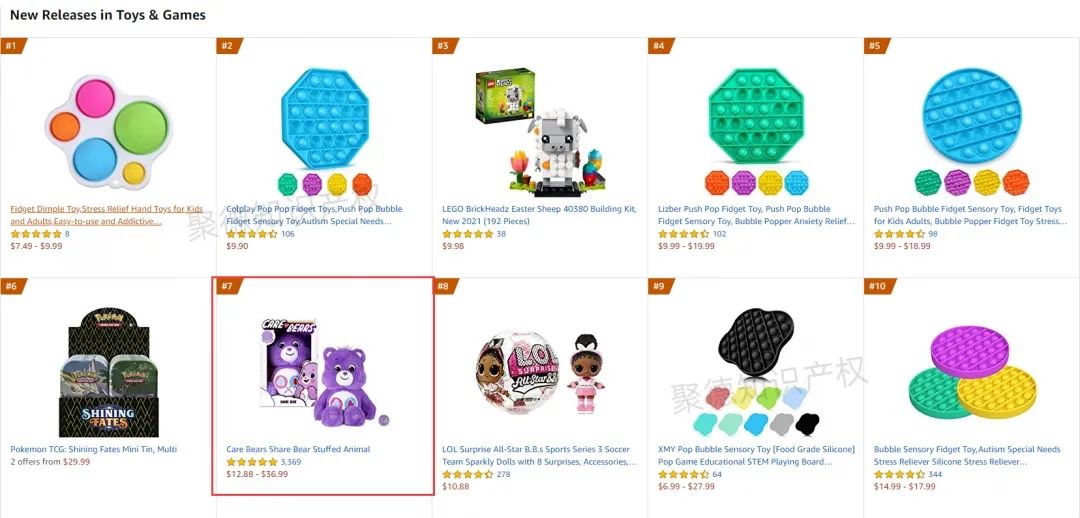Open the Care Bears Share Bear image

tap(324, 373)
